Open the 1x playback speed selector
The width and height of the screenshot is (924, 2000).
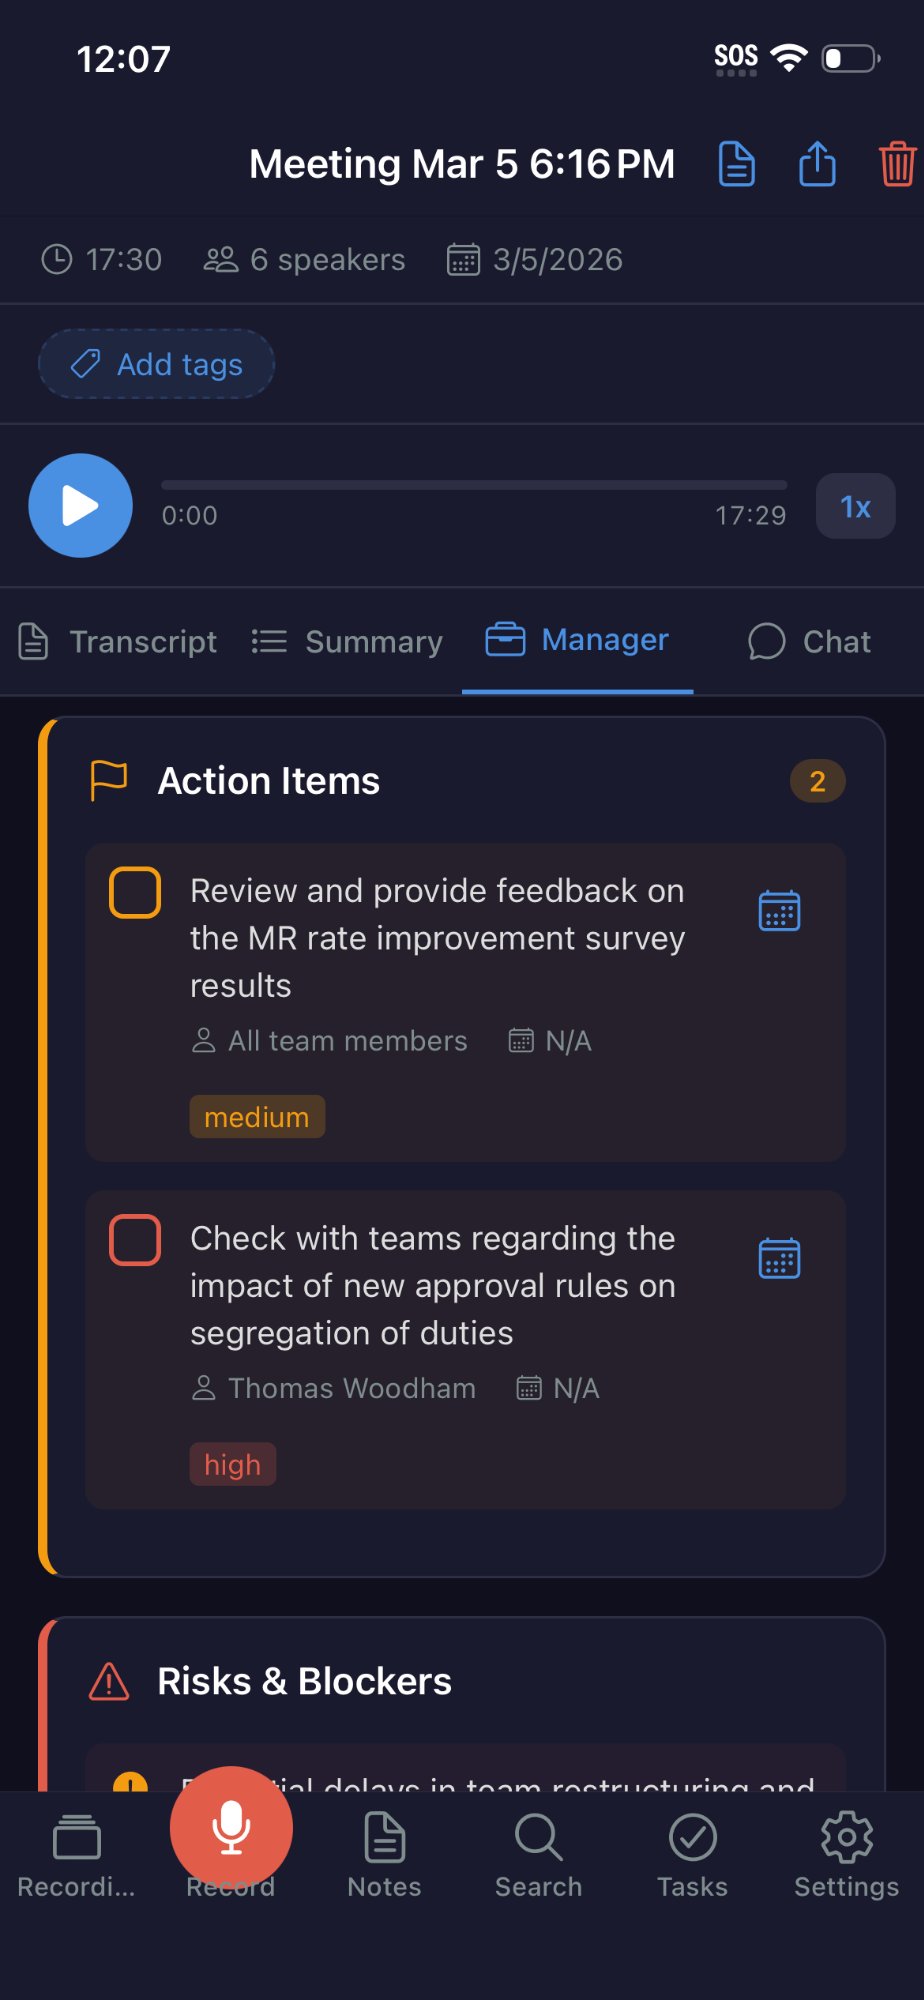[x=855, y=506]
